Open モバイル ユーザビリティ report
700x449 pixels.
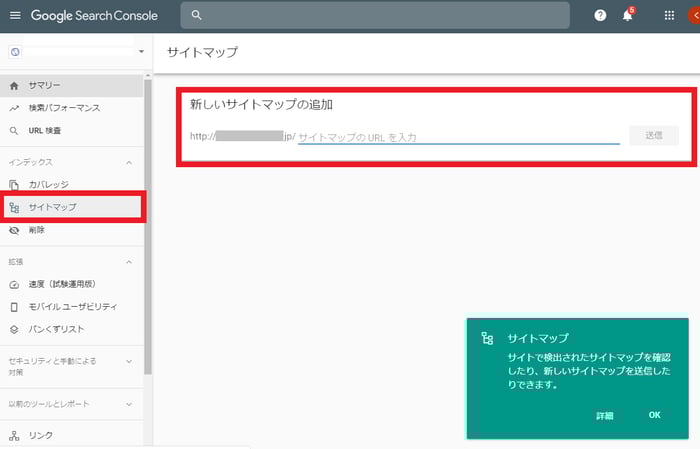tap(71, 307)
